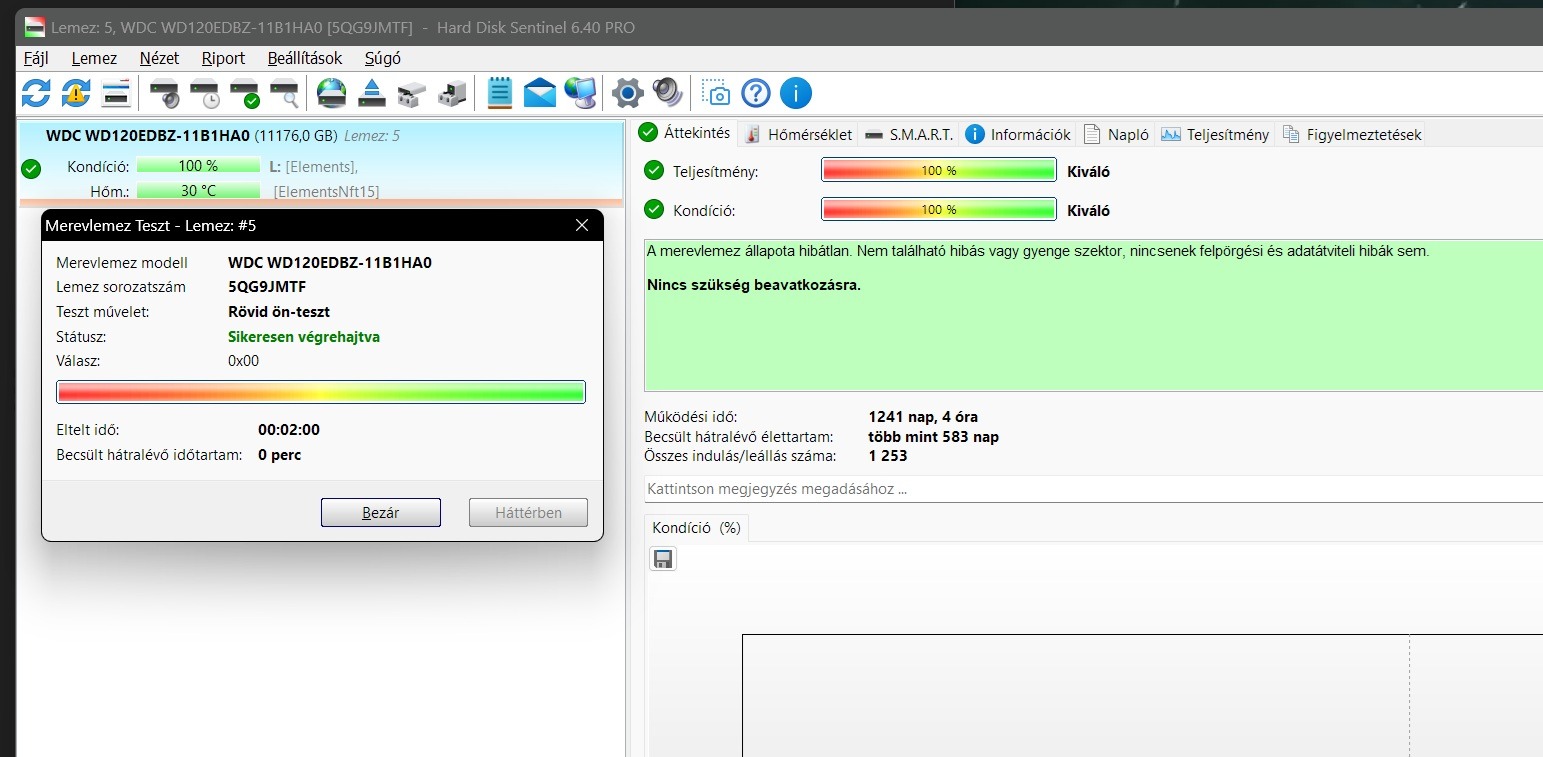Click the disk list panel toolbar icon

(x=116, y=93)
